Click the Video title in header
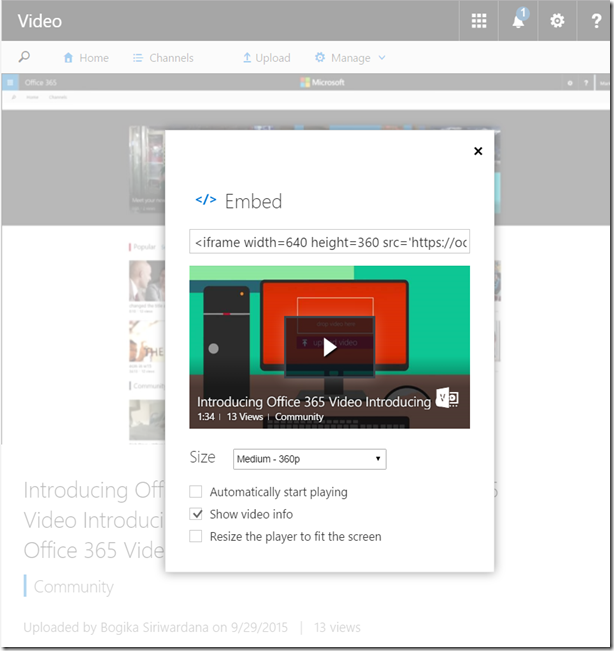This screenshot has height=651, width=614. [x=40, y=21]
